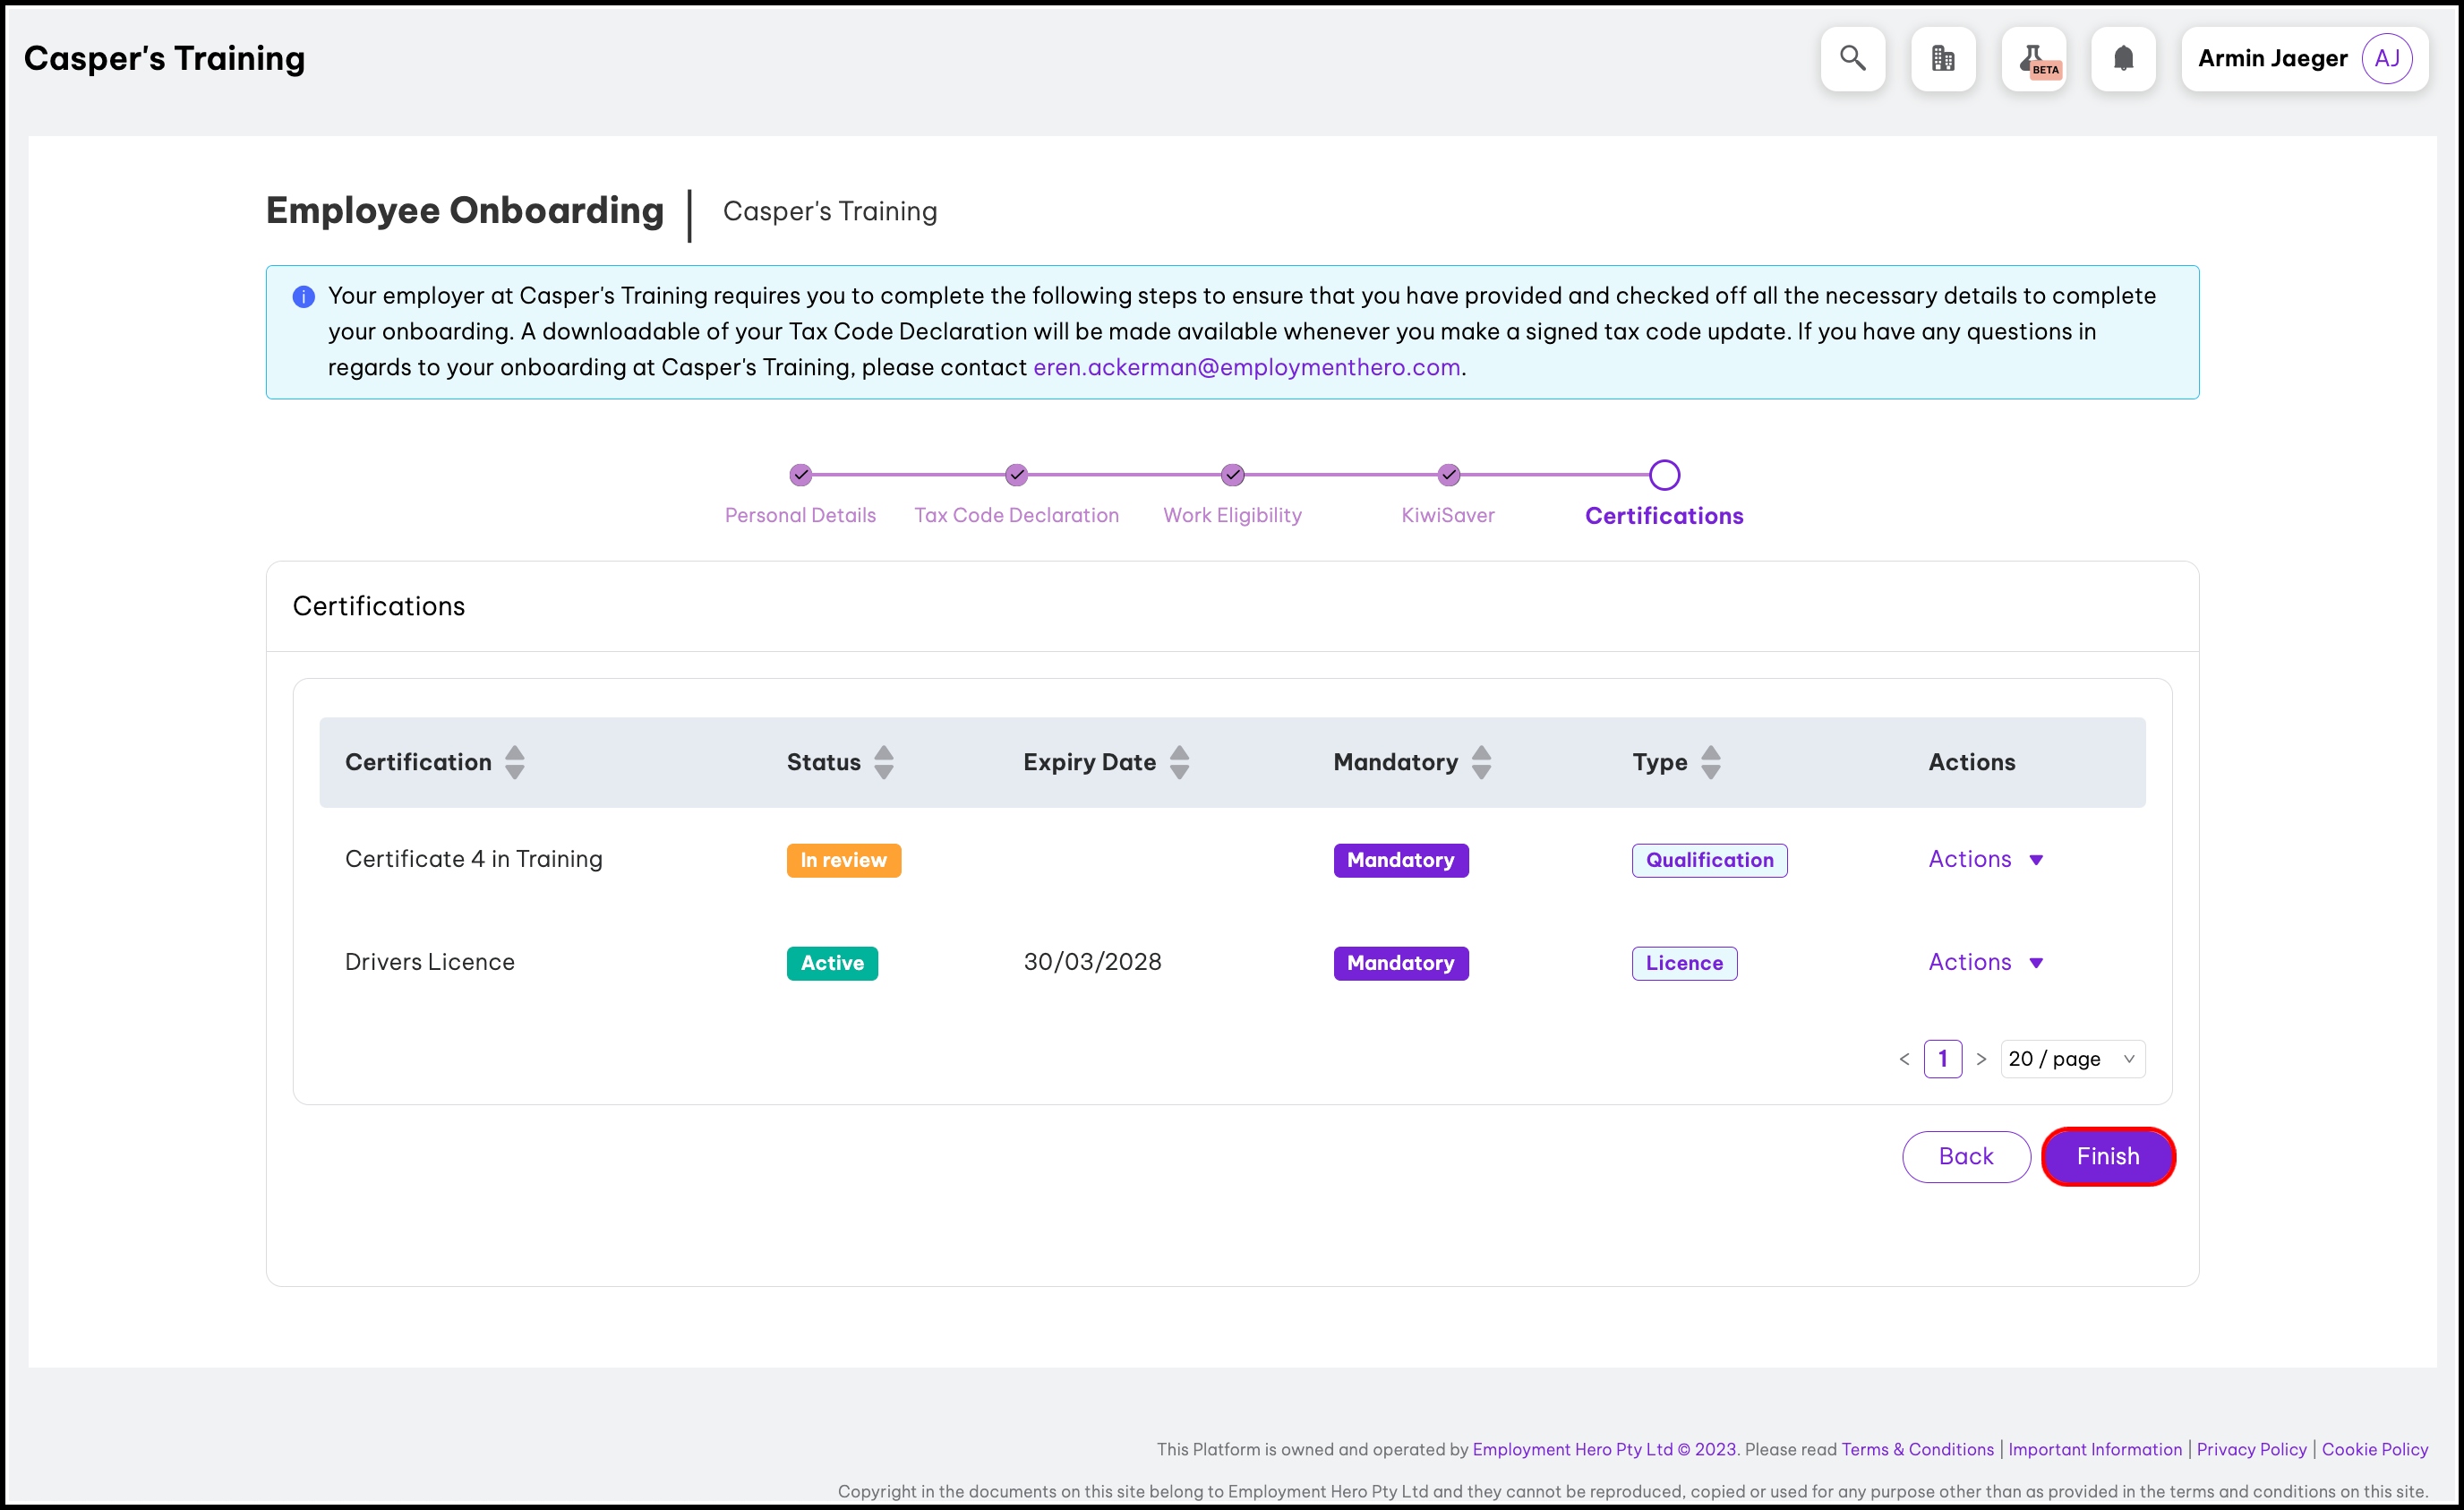Expand Actions for Certificate 4 in Training
The width and height of the screenshot is (2464, 1510).
click(1985, 859)
